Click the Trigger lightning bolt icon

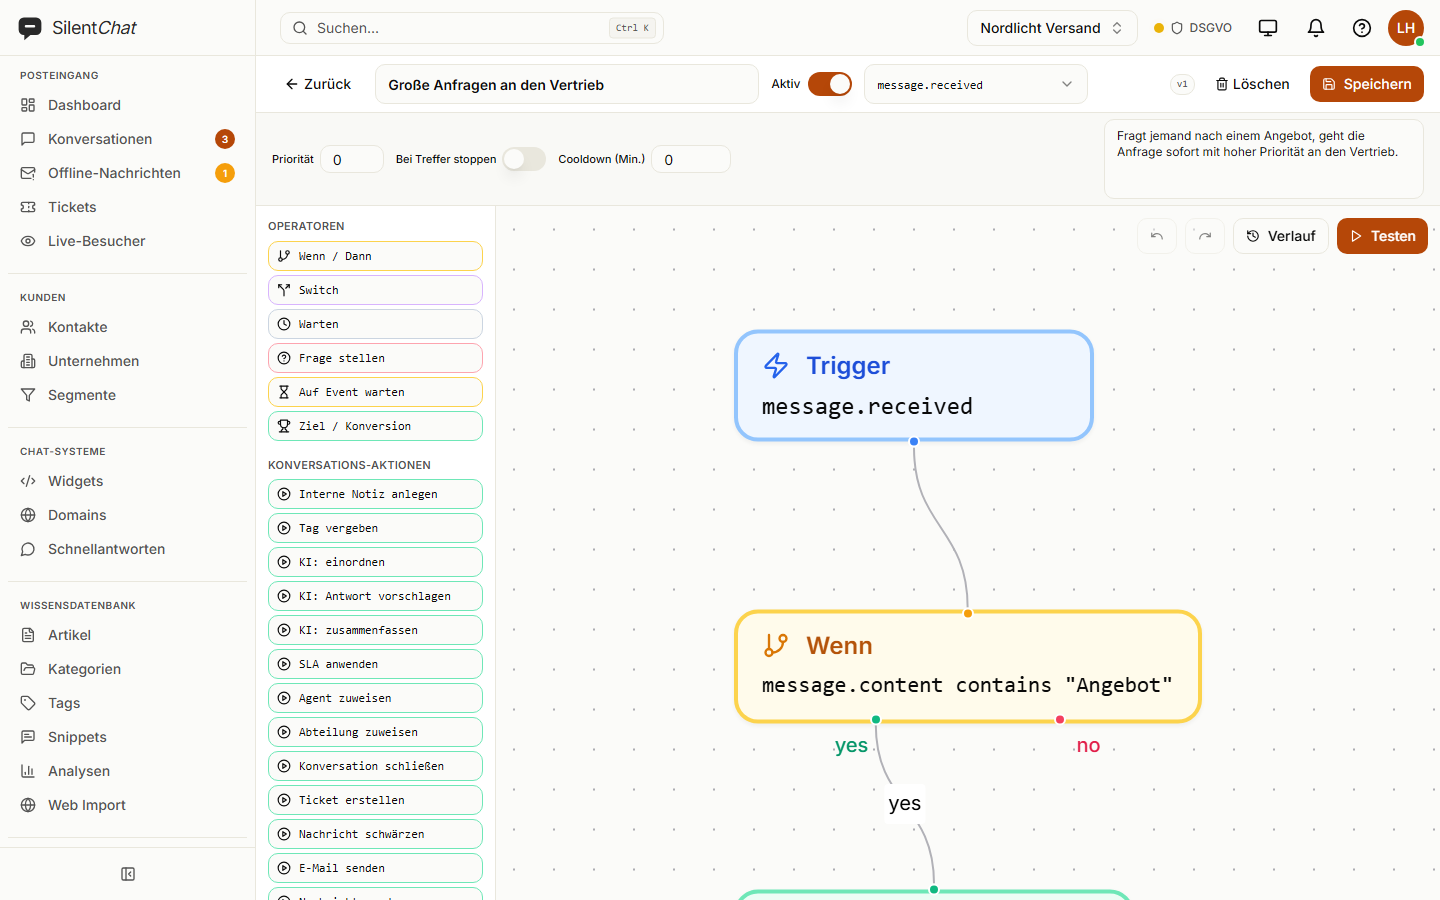pyautogui.click(x=776, y=366)
